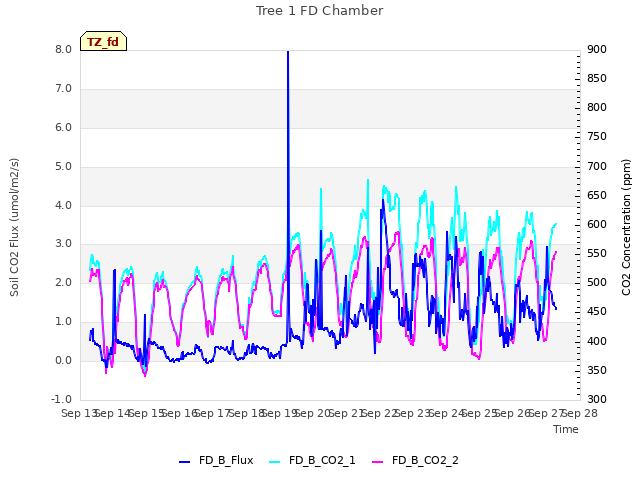Click the Sep 13 date tick label

80,413
